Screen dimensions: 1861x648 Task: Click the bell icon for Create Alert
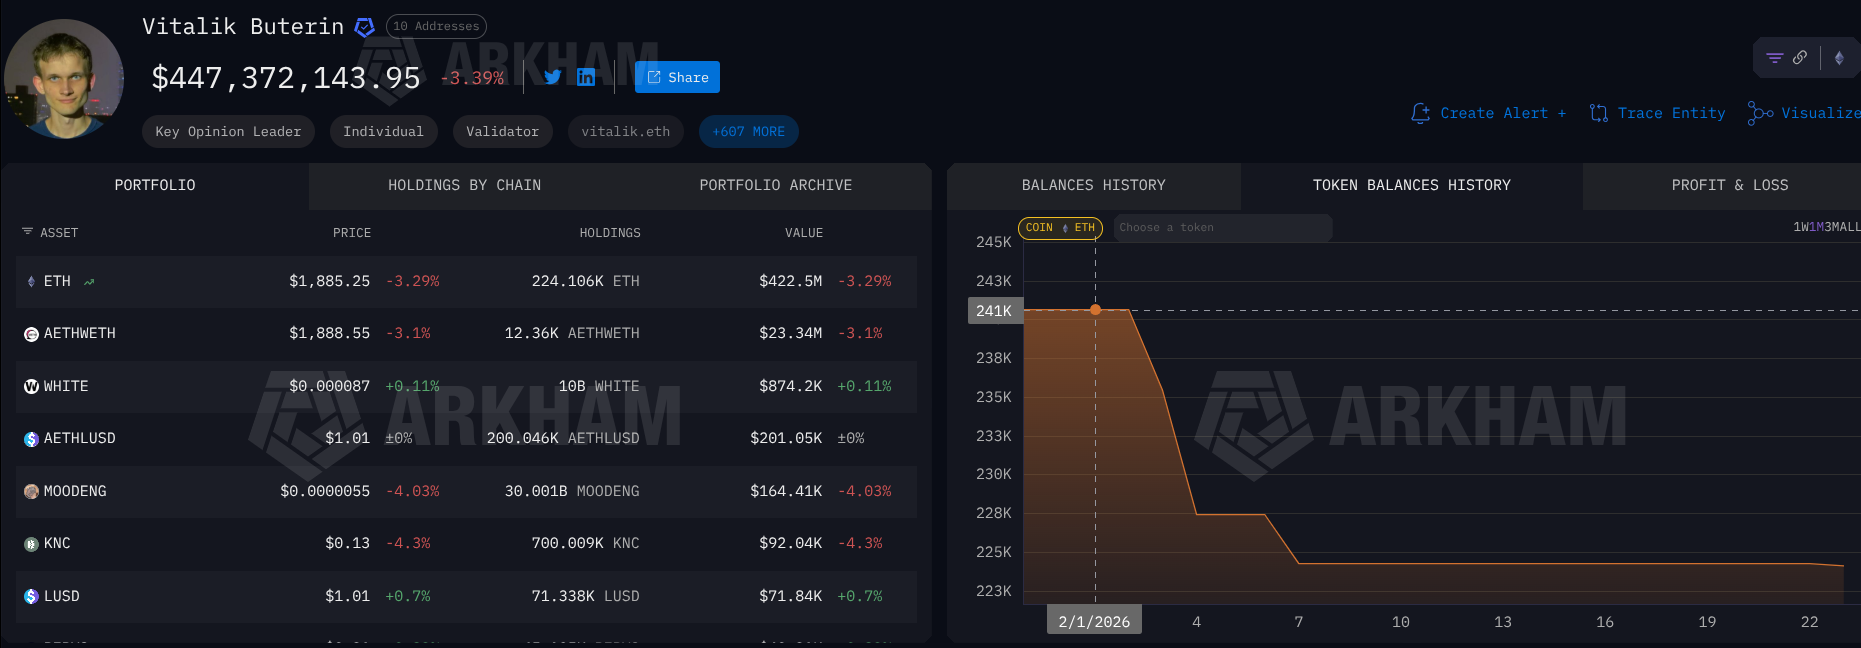pyautogui.click(x=1420, y=113)
